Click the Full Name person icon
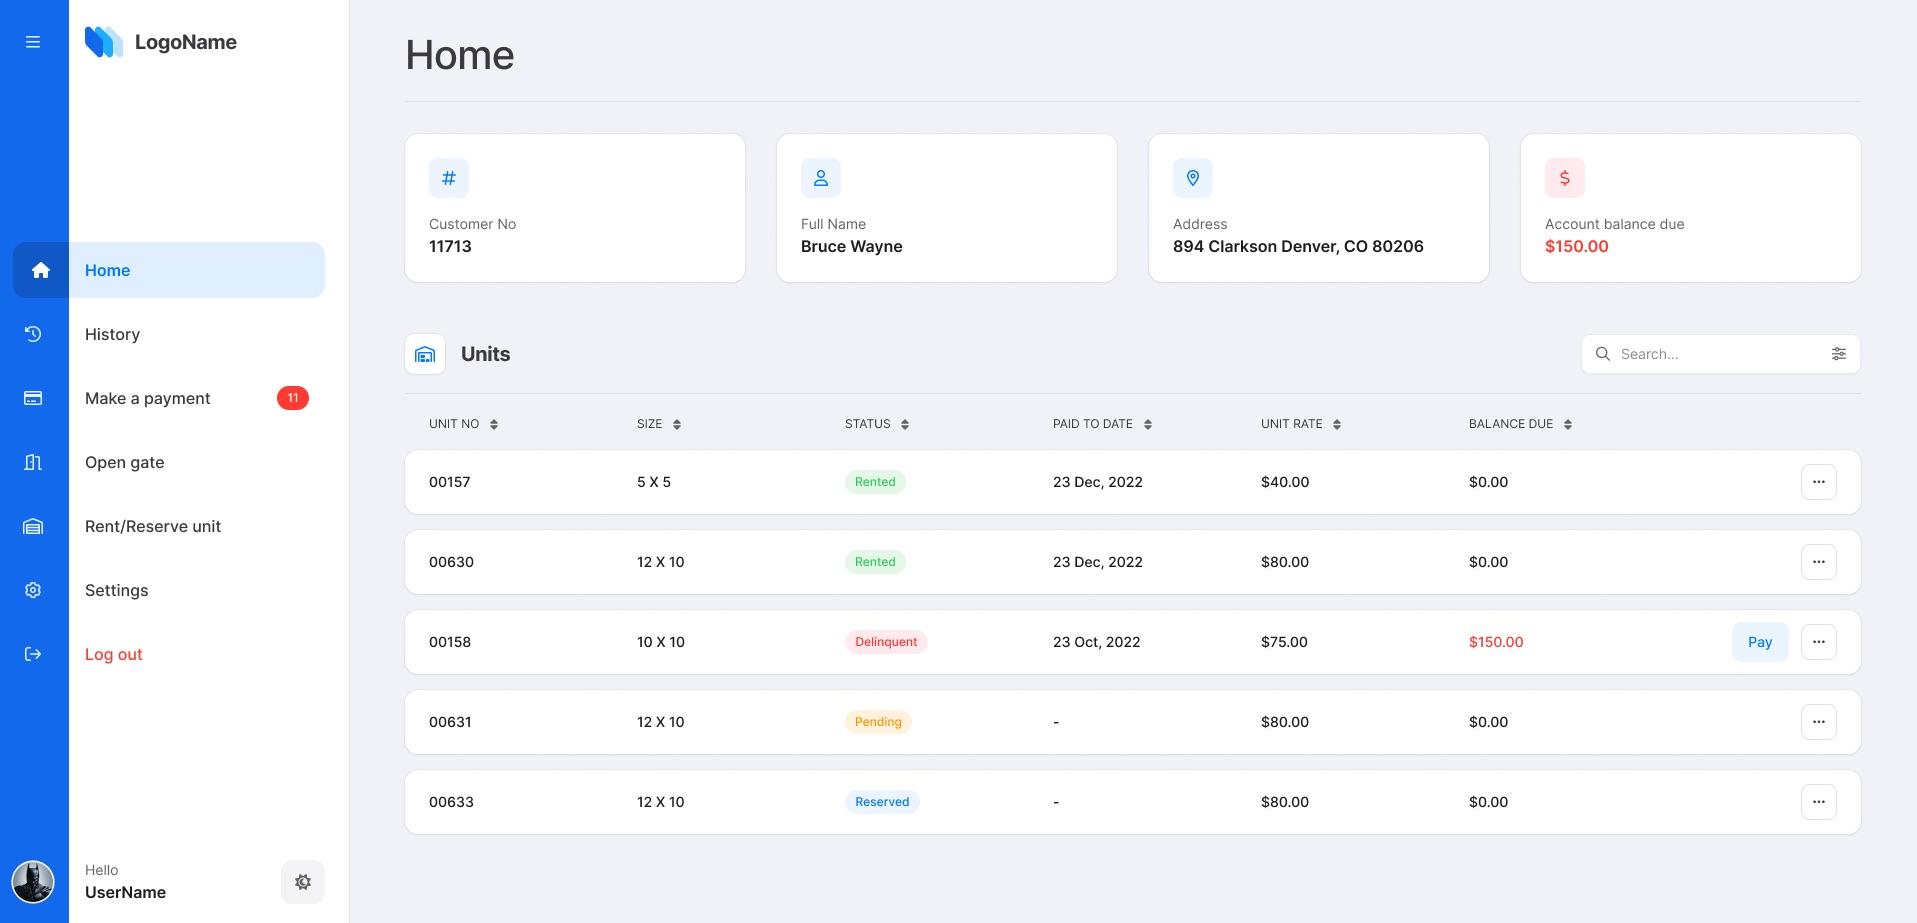Screen dimensions: 1917x923 pos(821,178)
